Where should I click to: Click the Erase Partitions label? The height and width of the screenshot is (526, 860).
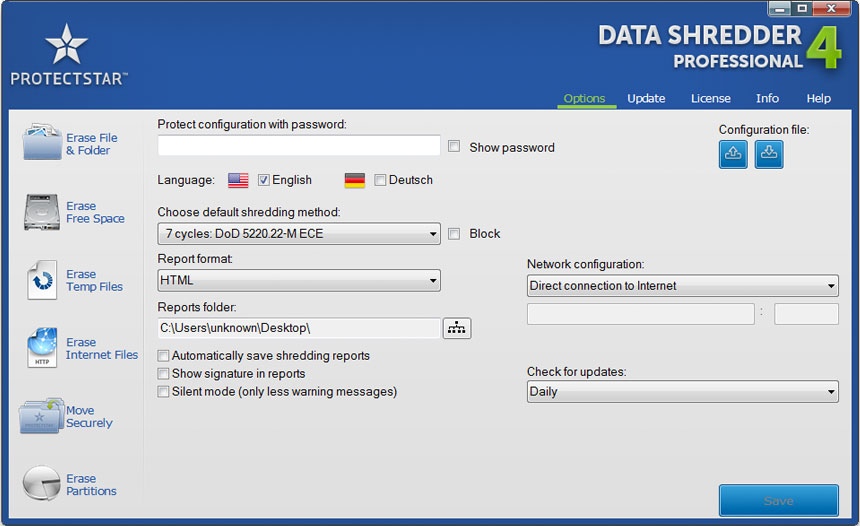point(91,485)
